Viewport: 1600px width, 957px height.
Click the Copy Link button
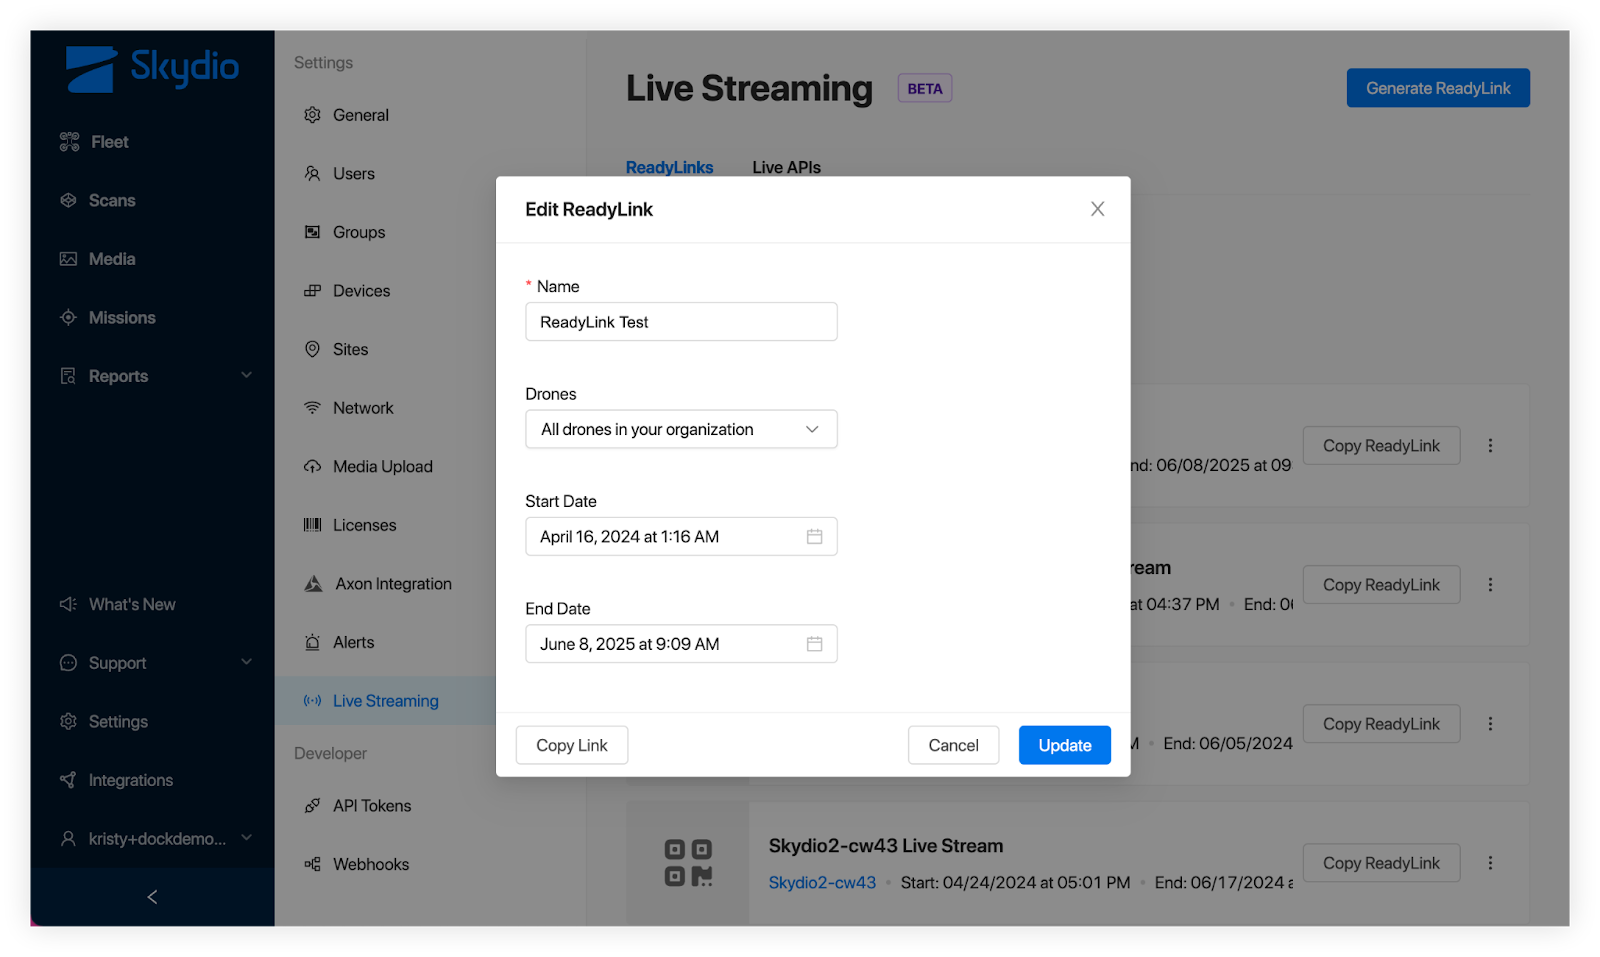click(572, 745)
